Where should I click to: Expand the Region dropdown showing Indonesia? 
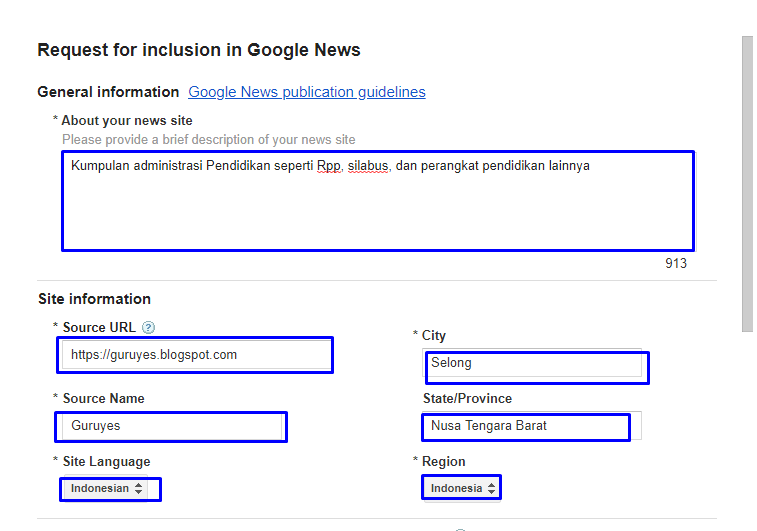[x=461, y=488]
